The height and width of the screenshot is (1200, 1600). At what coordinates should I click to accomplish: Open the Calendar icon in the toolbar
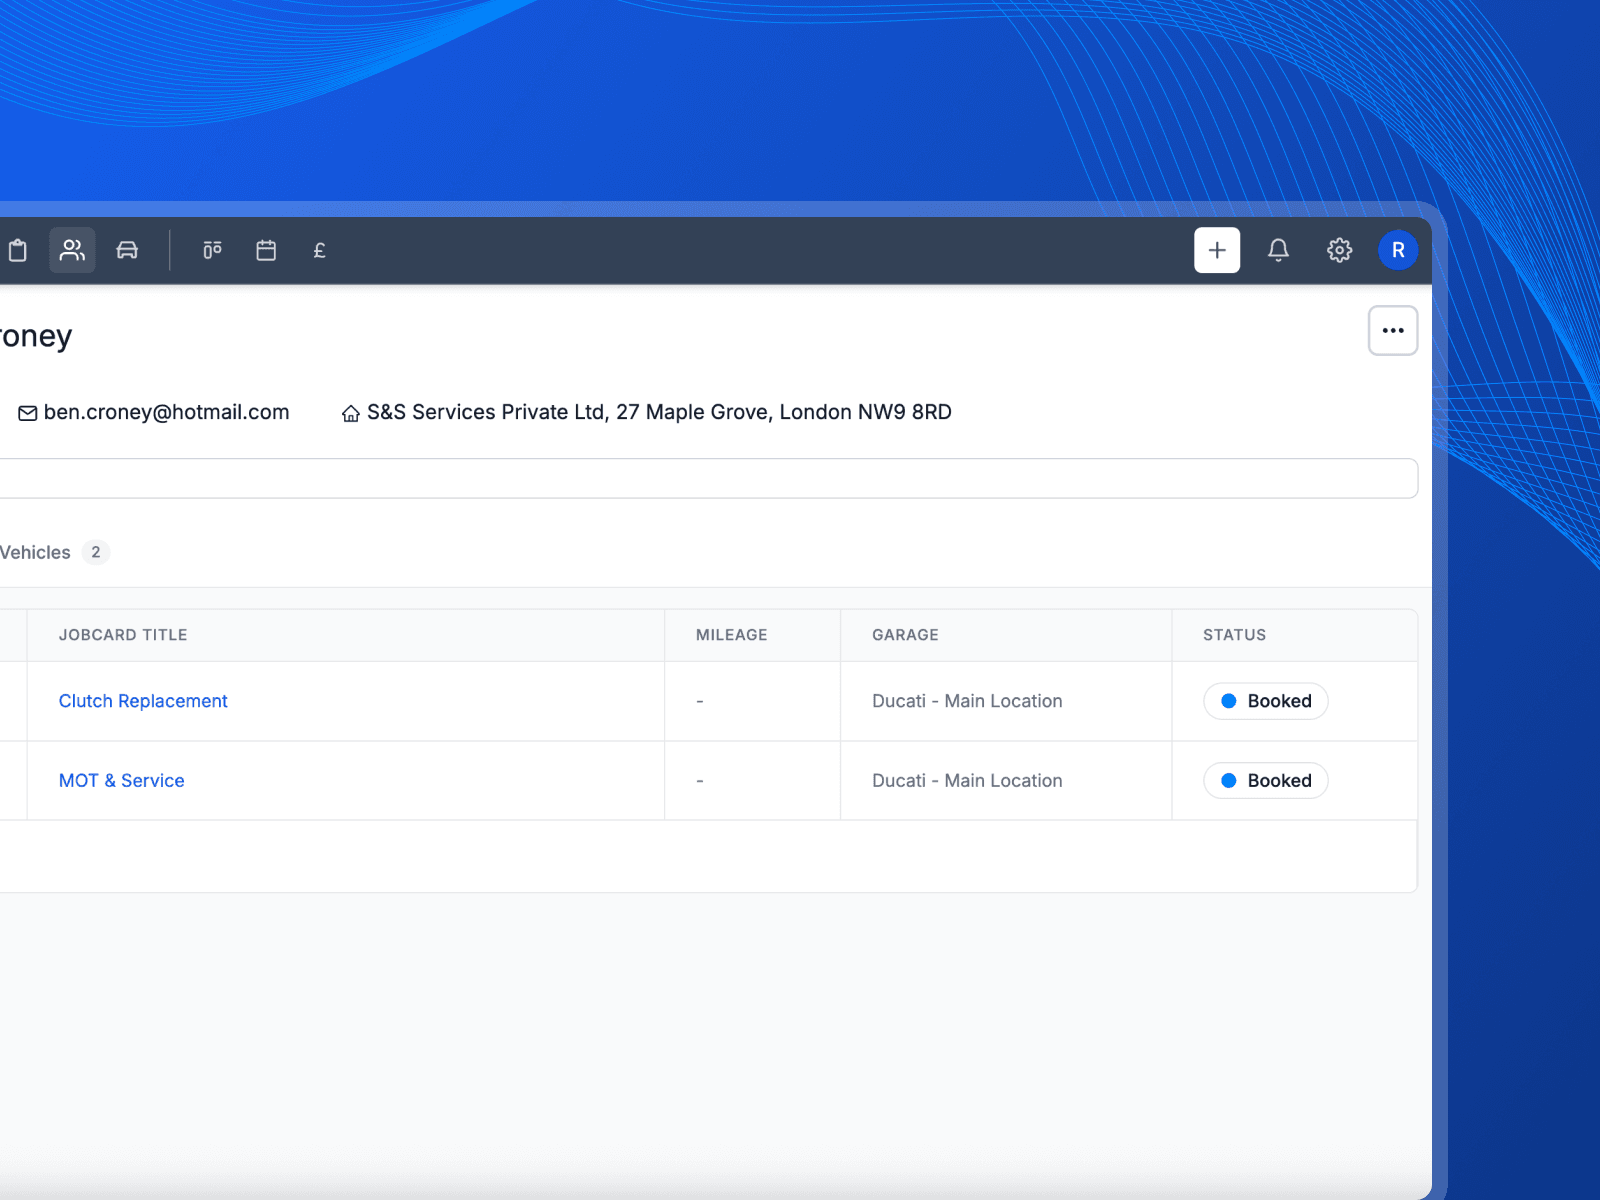[266, 250]
